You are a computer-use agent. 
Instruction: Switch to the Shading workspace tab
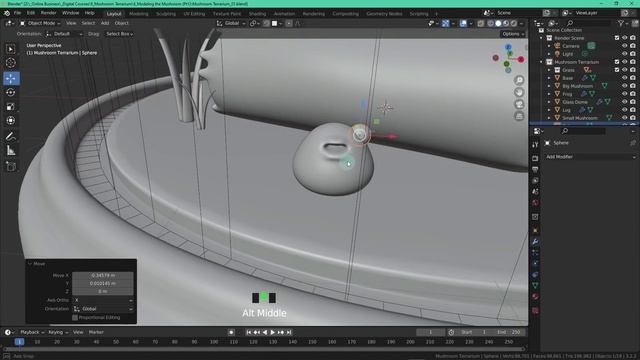(x=257, y=14)
